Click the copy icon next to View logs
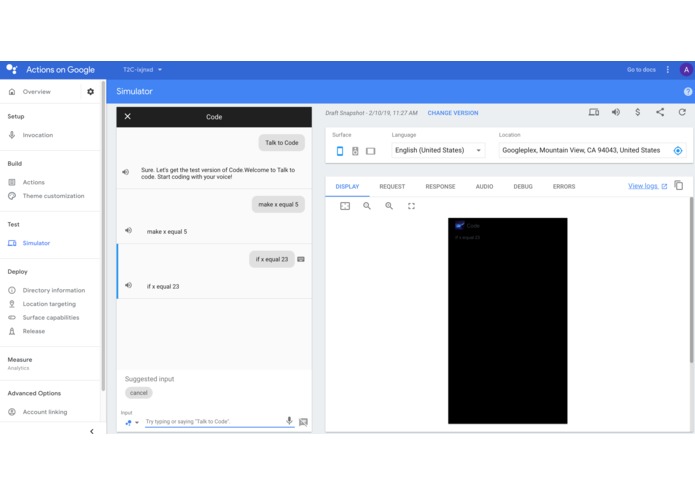The width and height of the screenshot is (695, 494). 679,185
